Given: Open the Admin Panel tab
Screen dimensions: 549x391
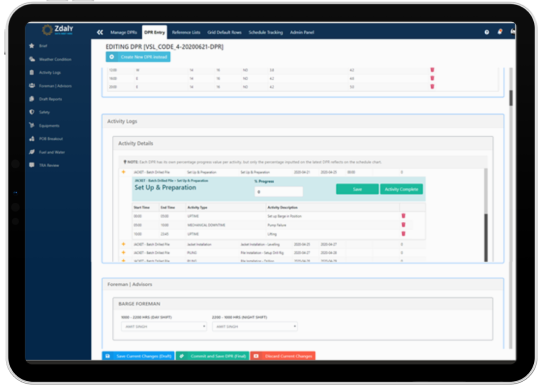Looking at the screenshot, I should (x=302, y=32).
